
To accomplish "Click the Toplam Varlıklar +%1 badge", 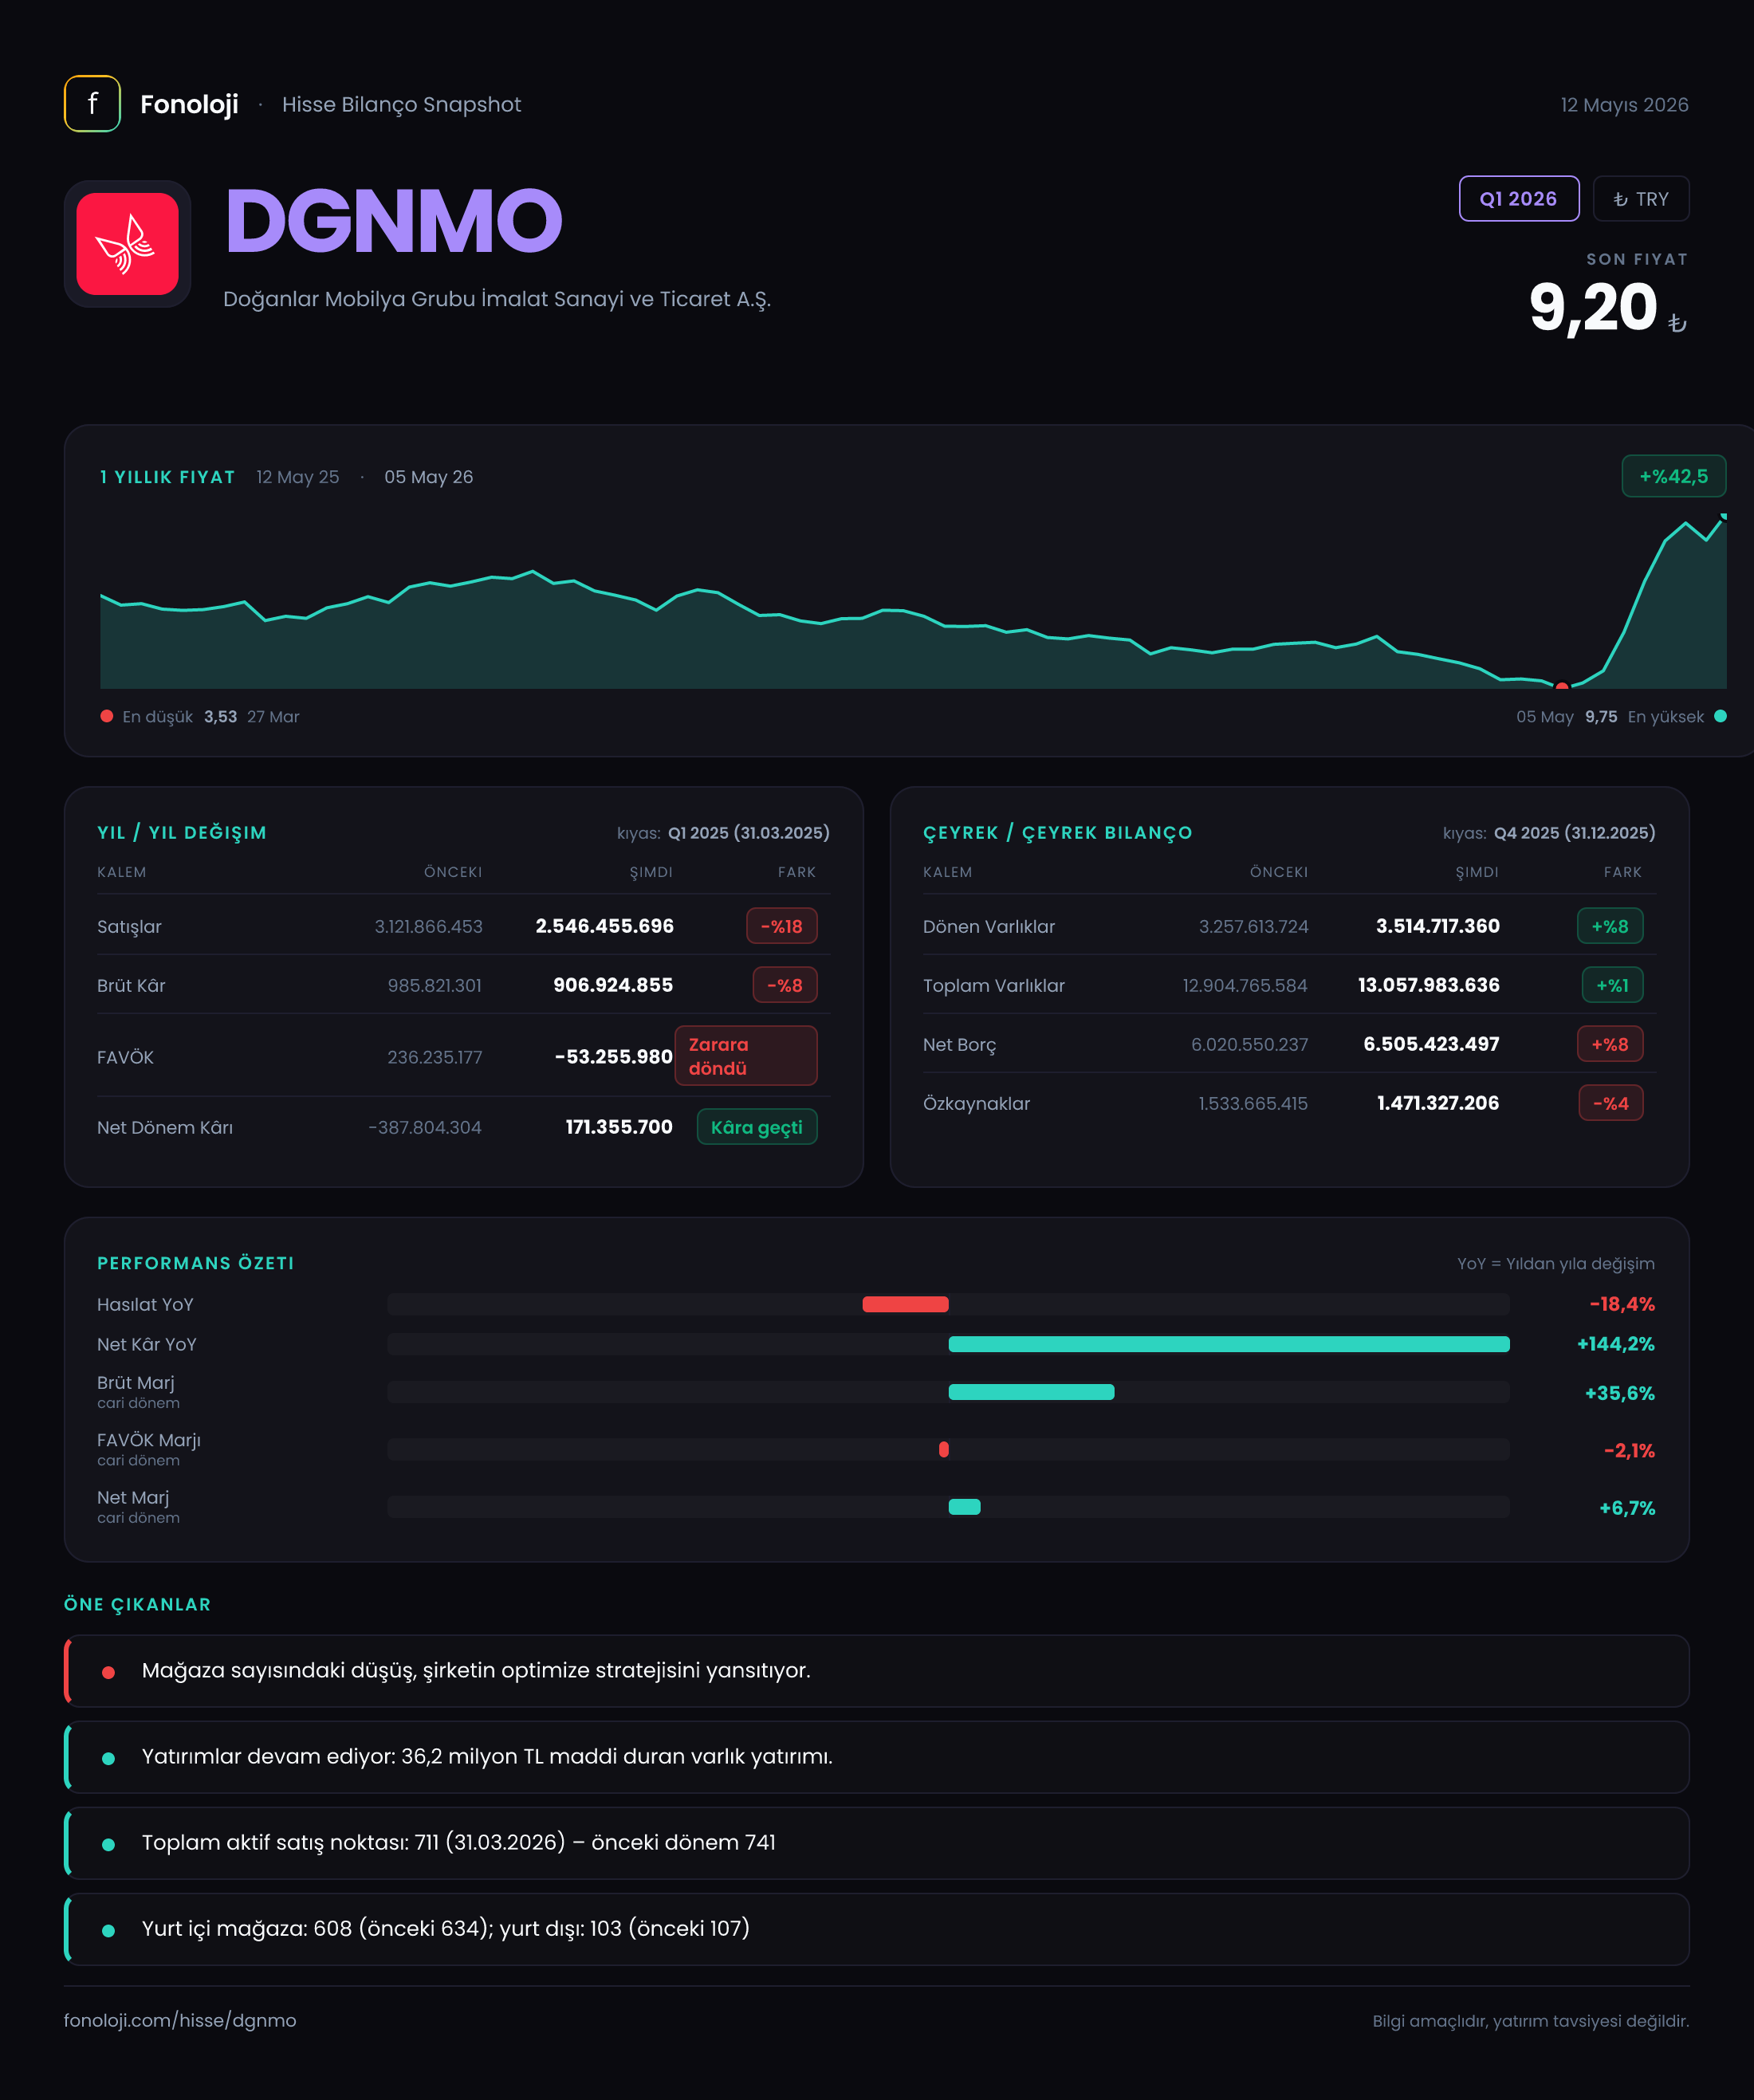I will click(1612, 985).
